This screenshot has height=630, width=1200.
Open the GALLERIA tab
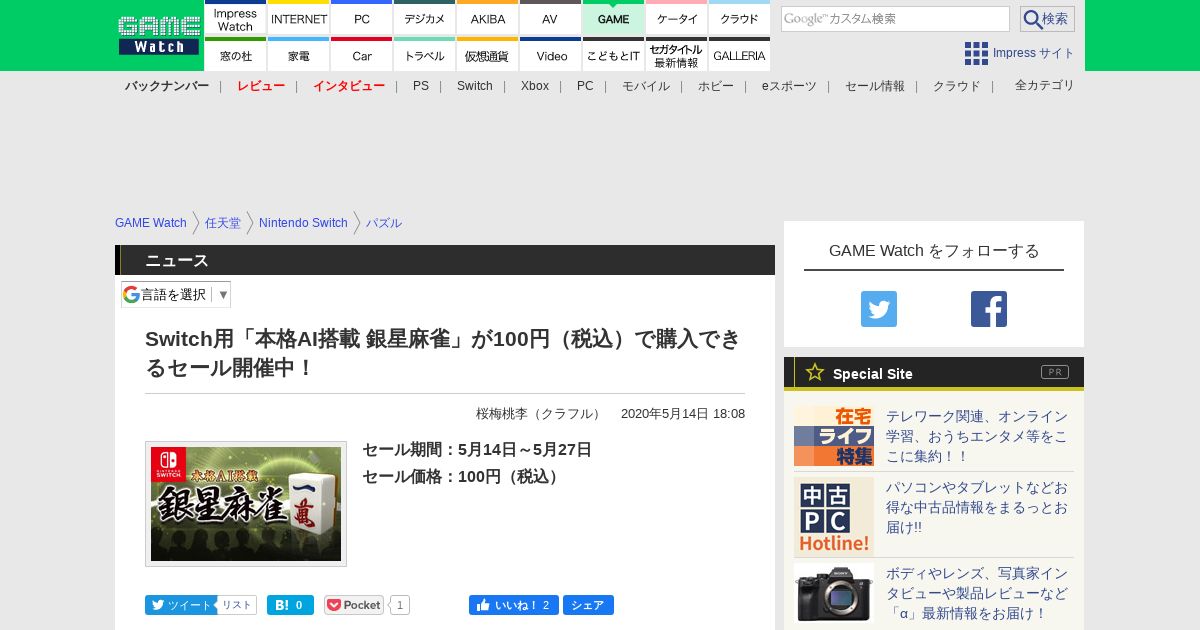tap(740, 55)
